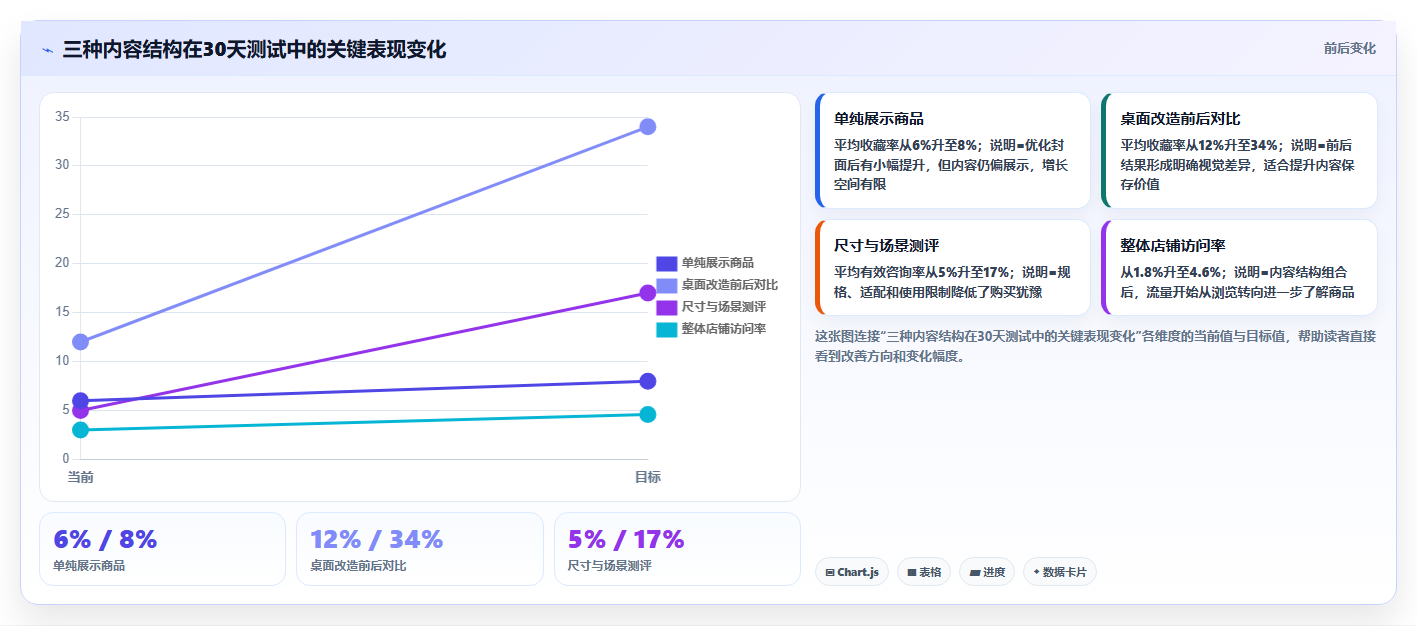Toggle the 单纯展示商品 legend color box

pyautogui.click(x=667, y=263)
